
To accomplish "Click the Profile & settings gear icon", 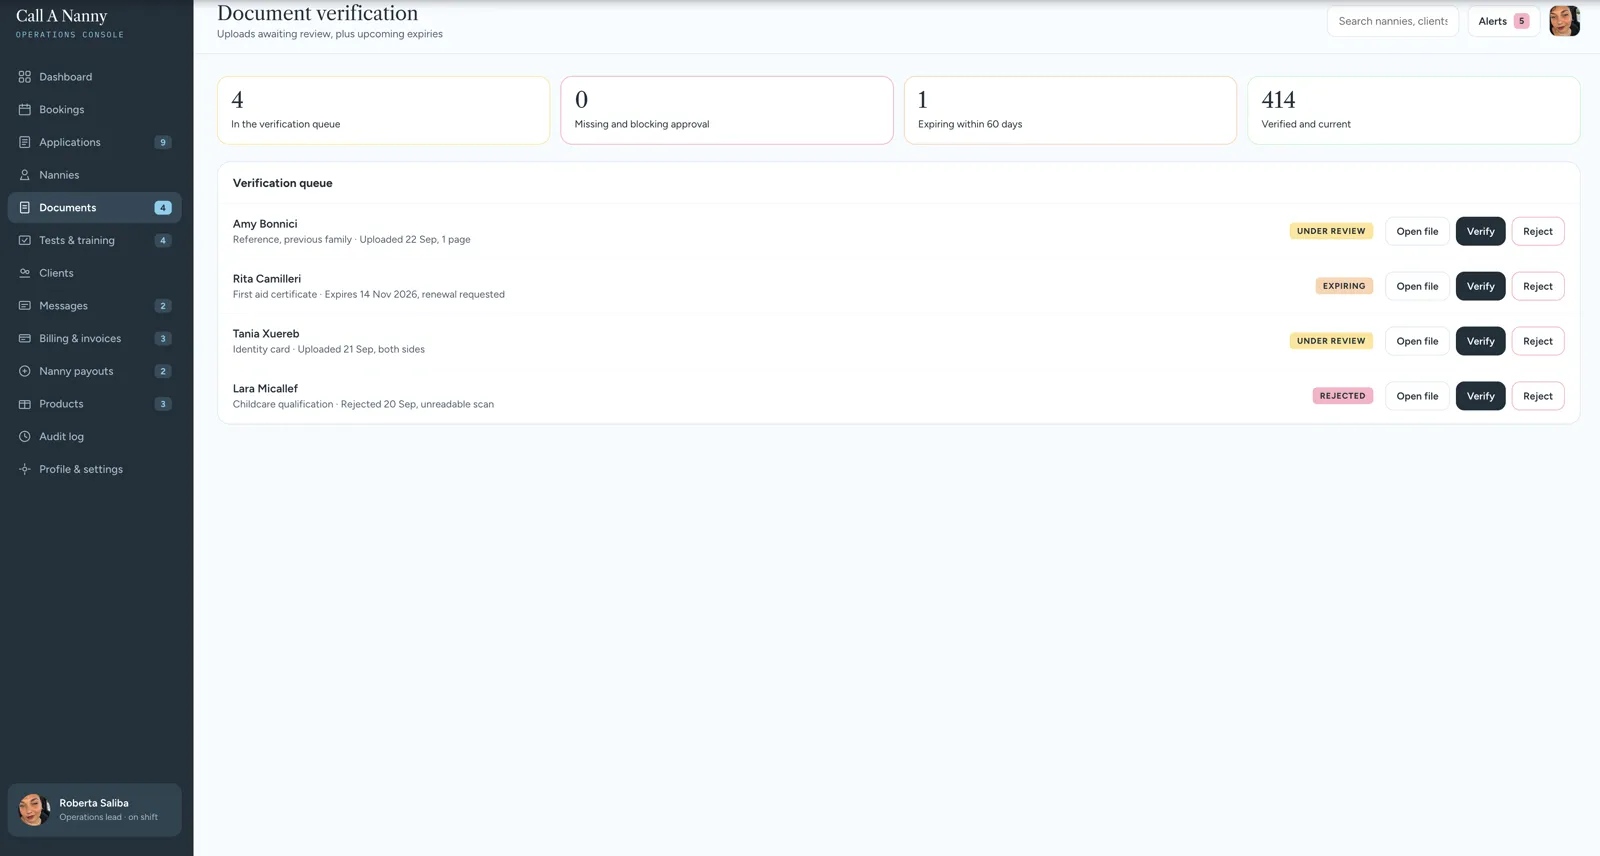I will 25,469.
